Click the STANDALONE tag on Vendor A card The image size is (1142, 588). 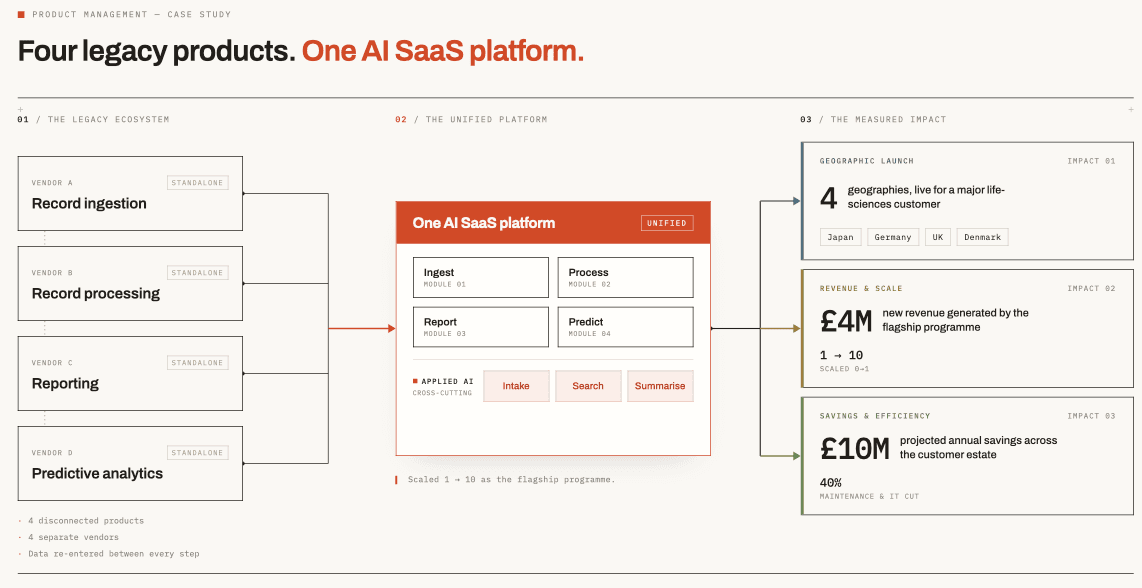[x=197, y=183]
